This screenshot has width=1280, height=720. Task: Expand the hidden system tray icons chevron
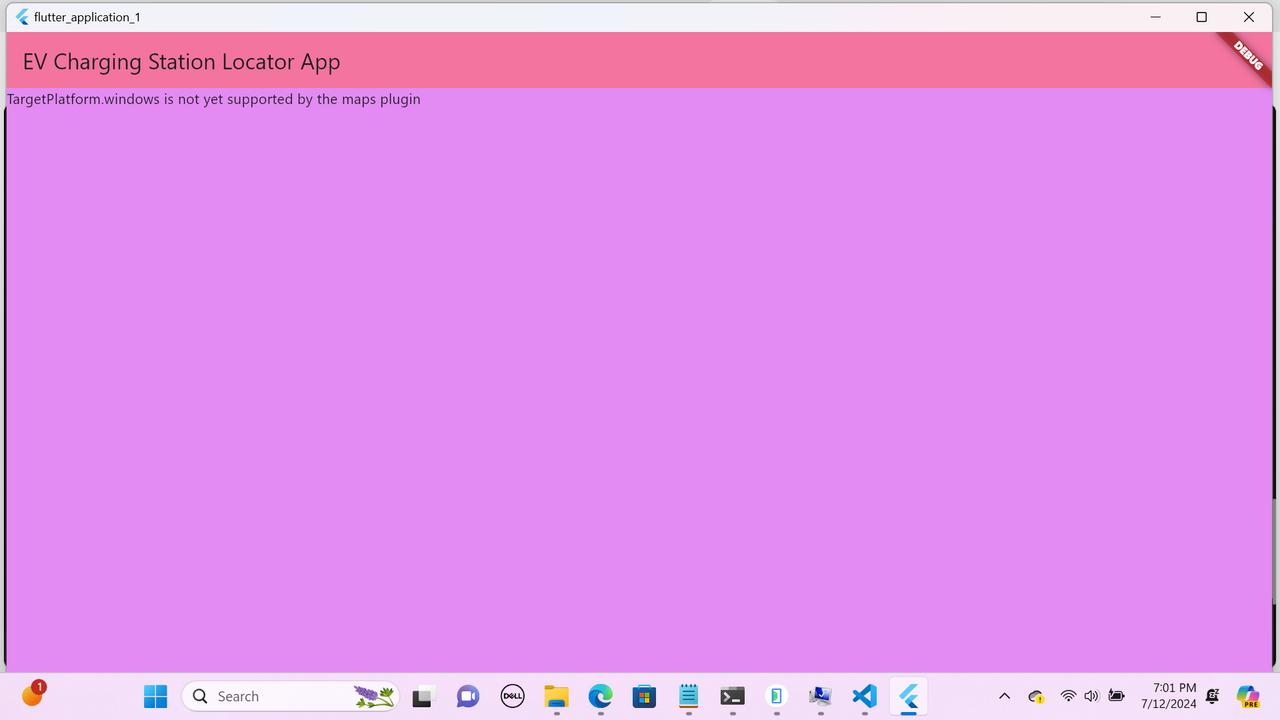(1005, 696)
